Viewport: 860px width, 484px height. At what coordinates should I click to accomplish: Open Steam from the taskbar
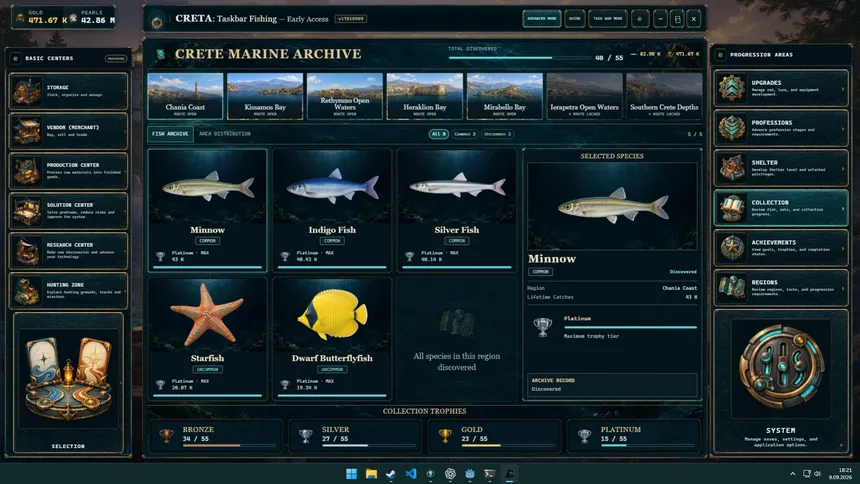pos(391,474)
